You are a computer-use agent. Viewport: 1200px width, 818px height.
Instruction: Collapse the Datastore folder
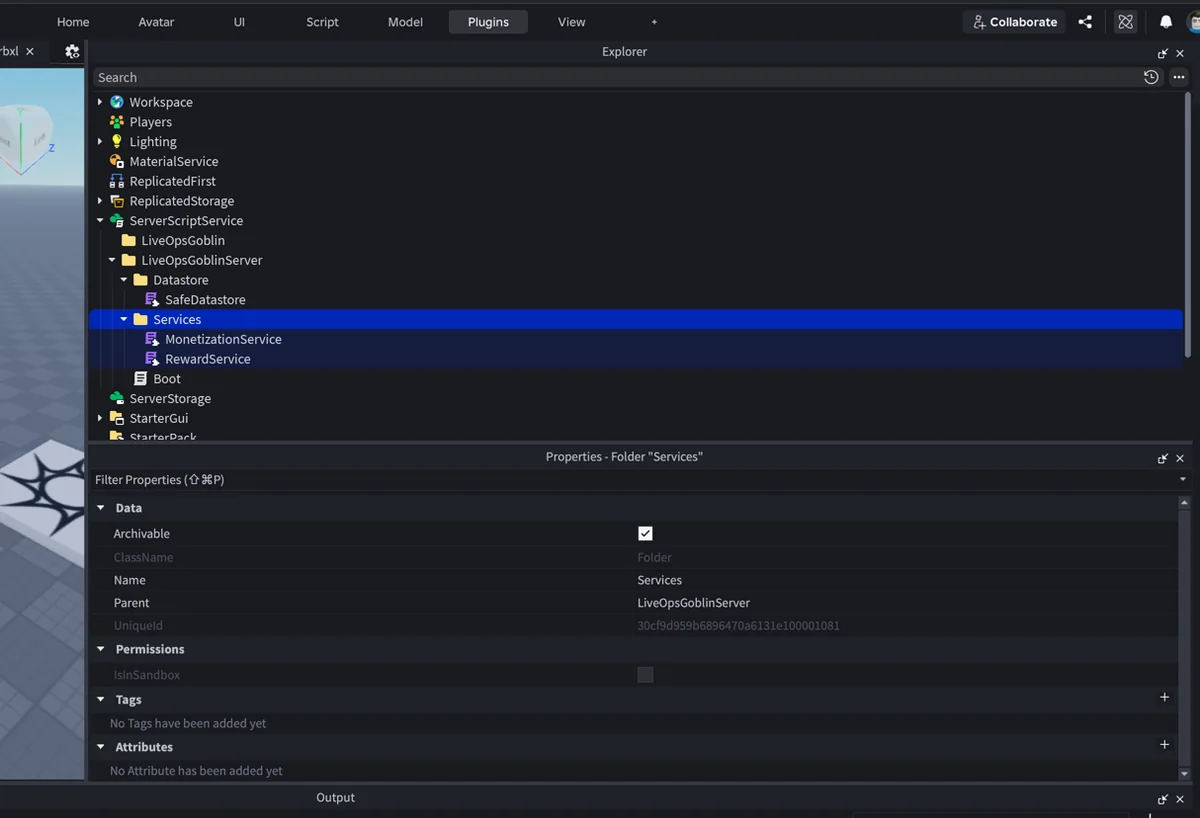tap(124, 280)
